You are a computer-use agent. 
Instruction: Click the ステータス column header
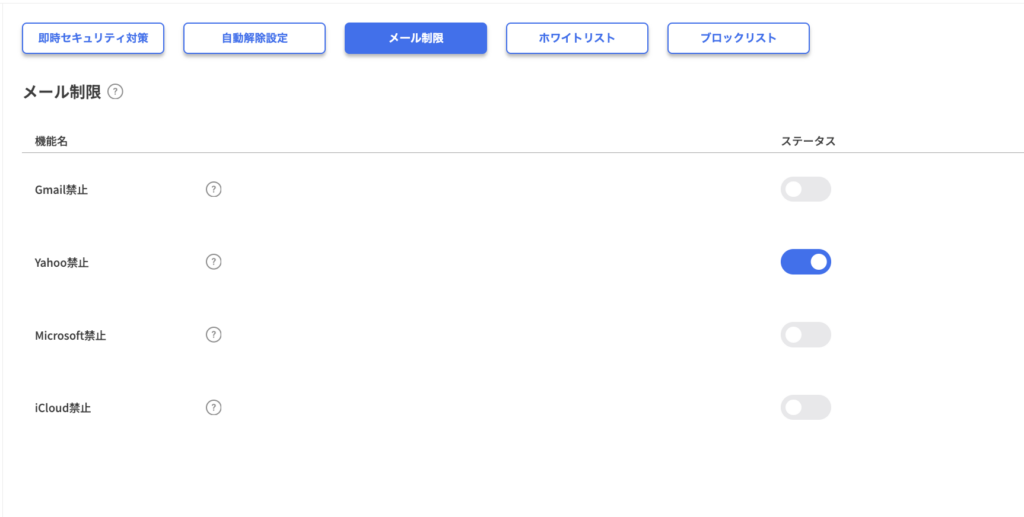[x=808, y=141]
